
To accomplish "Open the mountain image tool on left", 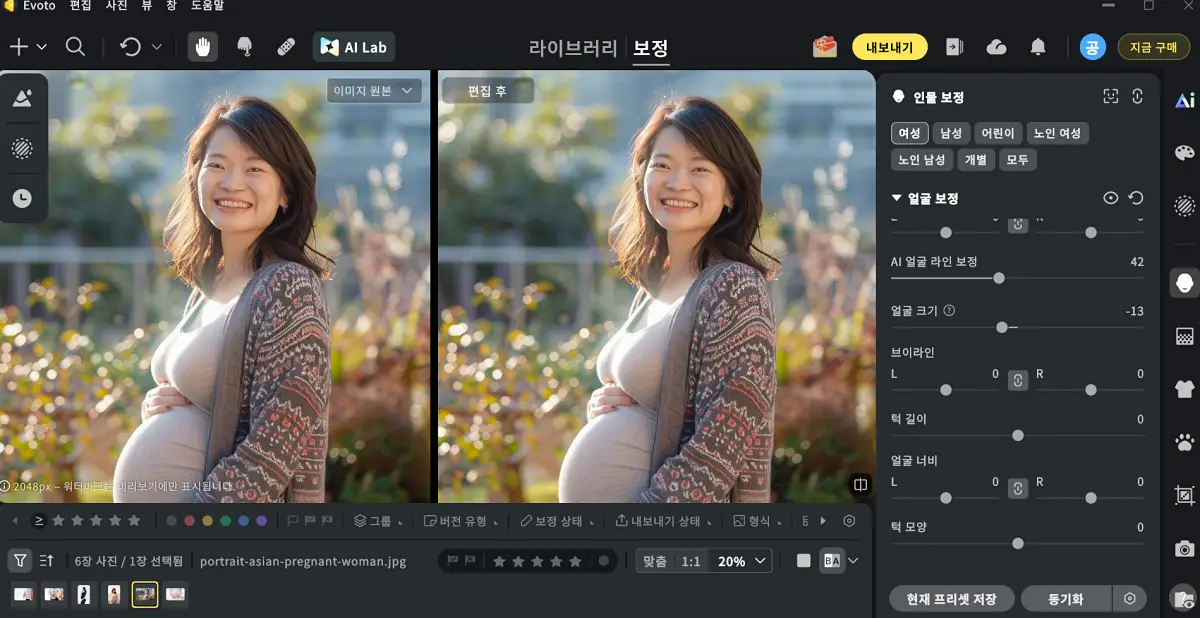I will pos(22,98).
